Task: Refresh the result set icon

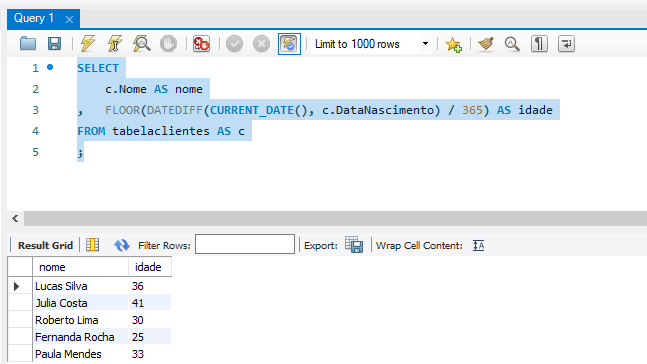Action: coord(122,245)
